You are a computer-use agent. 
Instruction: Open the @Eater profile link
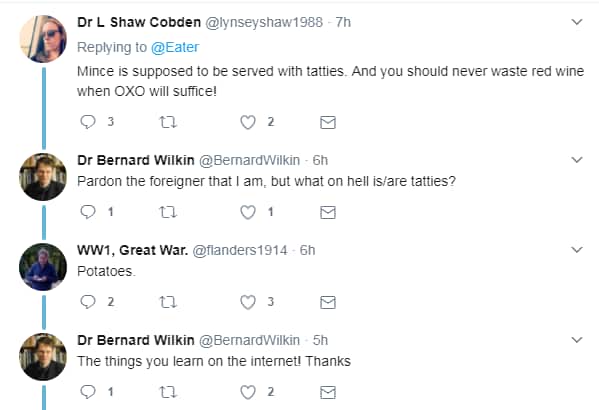point(175,47)
